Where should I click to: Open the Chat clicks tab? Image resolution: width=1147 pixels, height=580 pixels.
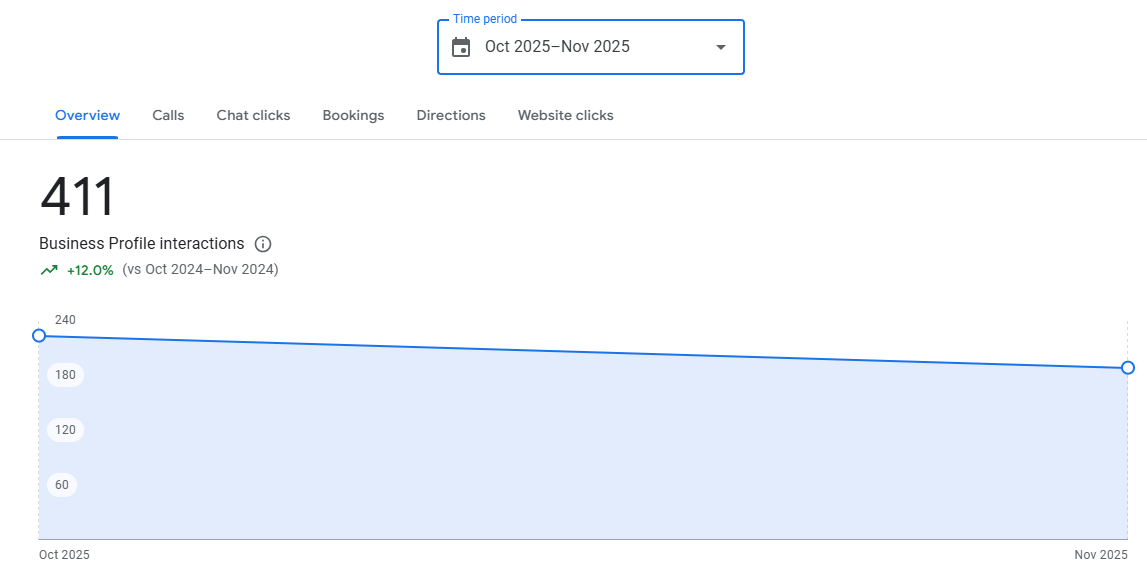pos(253,115)
